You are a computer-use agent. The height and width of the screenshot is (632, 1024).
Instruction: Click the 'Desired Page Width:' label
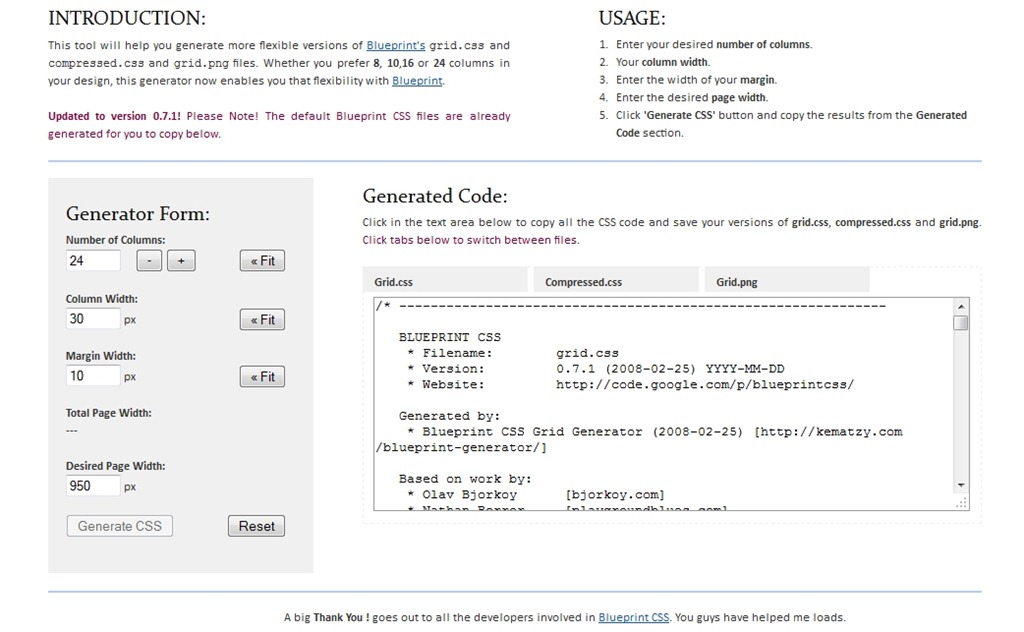116,466
